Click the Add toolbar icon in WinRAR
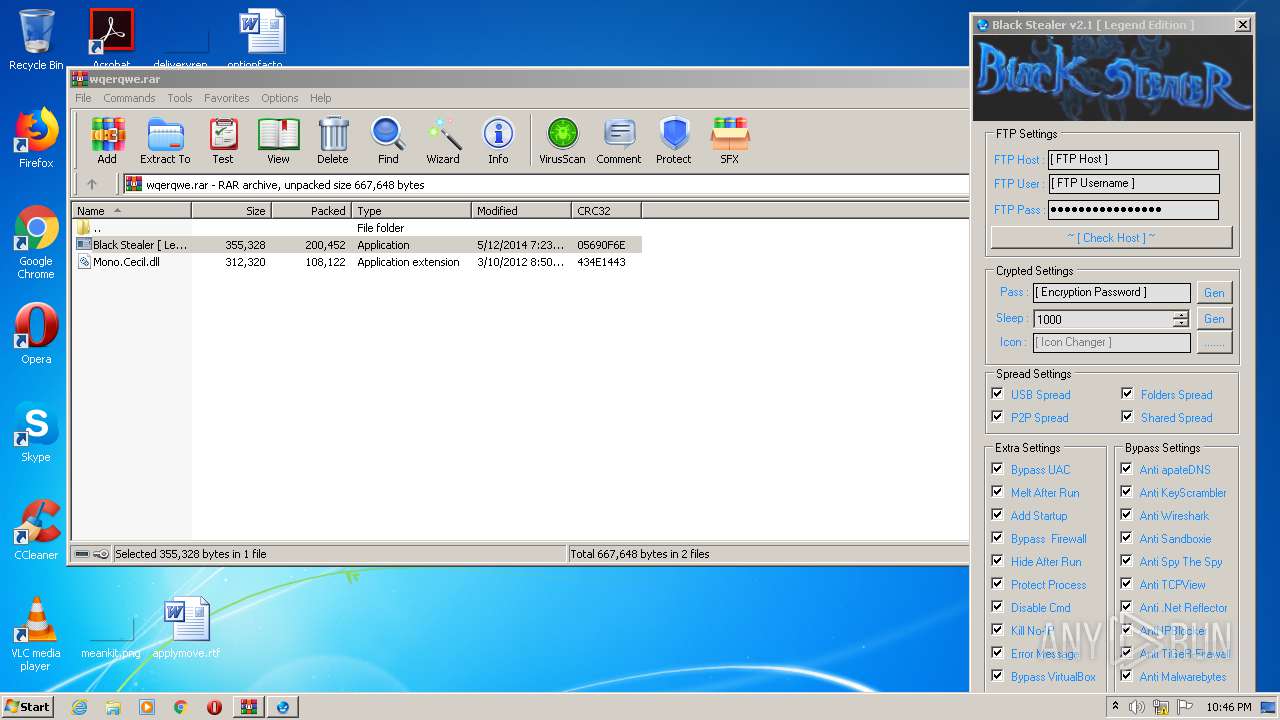 tap(107, 140)
